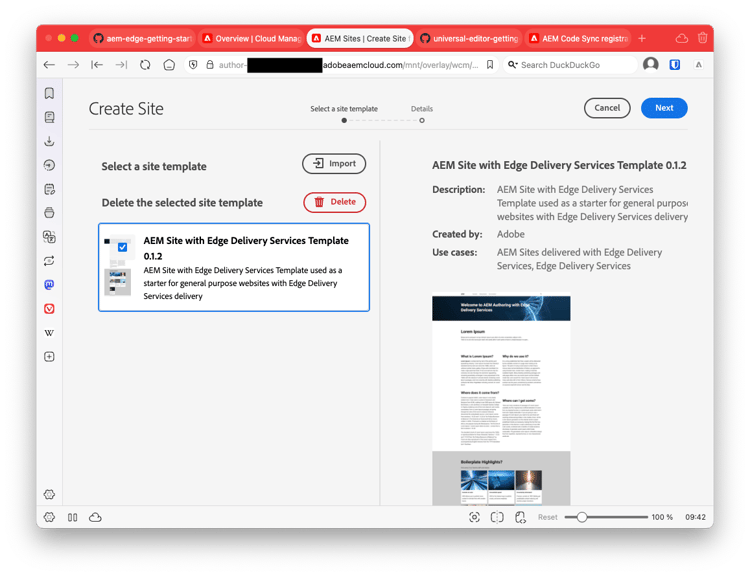Click the template preview image

point(501,399)
